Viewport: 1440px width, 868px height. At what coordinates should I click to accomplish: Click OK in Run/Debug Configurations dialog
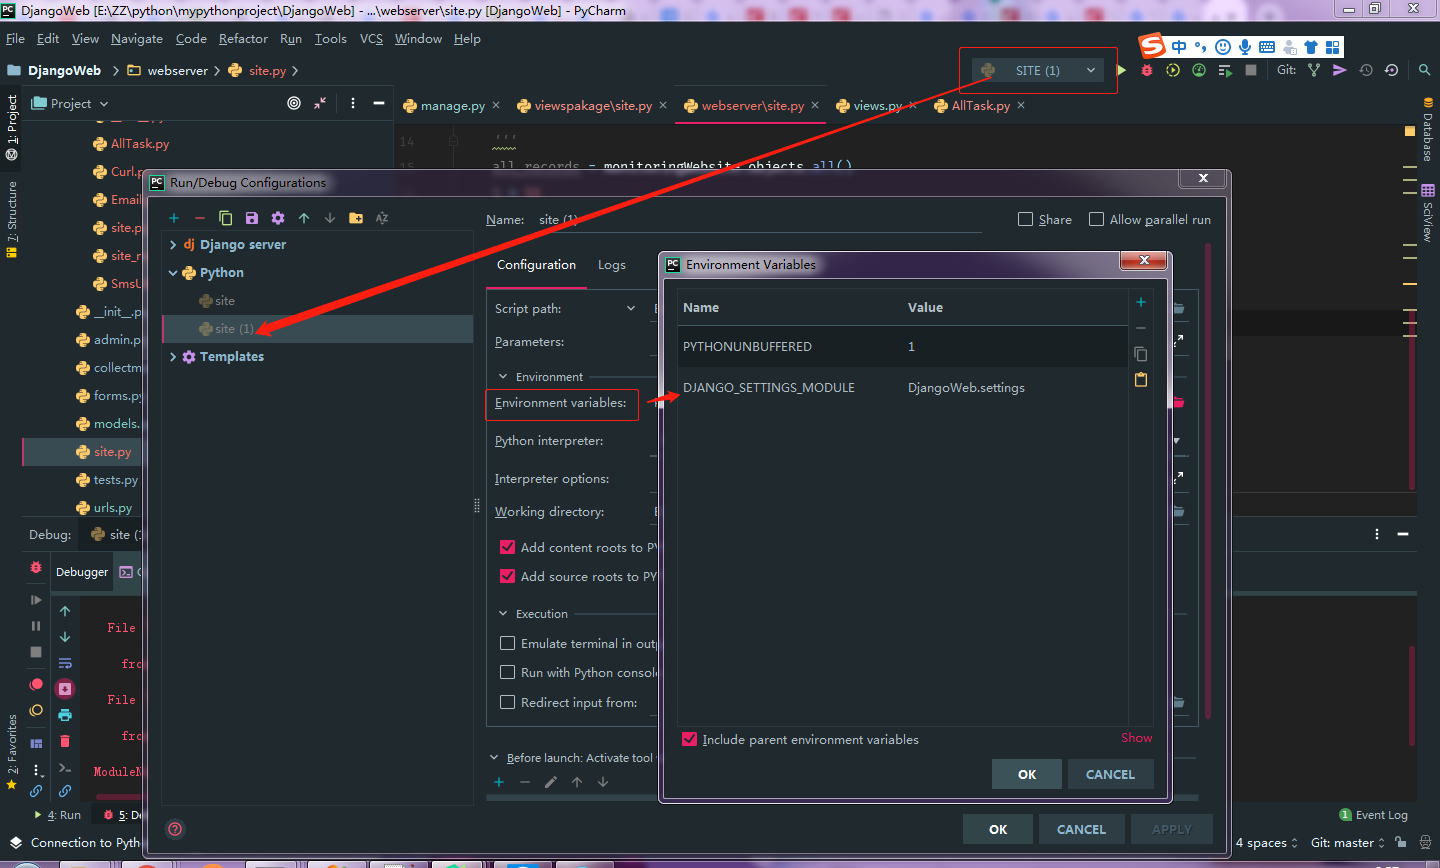998,829
